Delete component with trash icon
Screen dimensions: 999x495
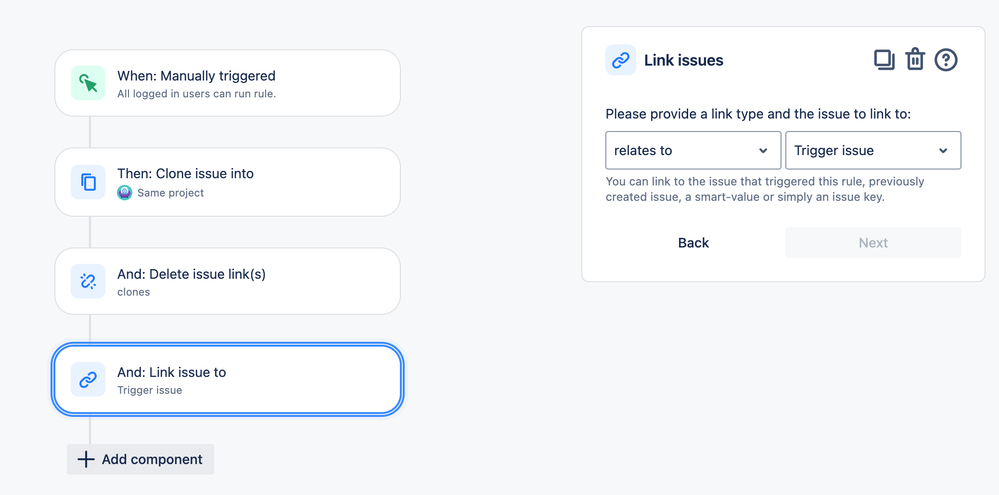click(x=915, y=60)
